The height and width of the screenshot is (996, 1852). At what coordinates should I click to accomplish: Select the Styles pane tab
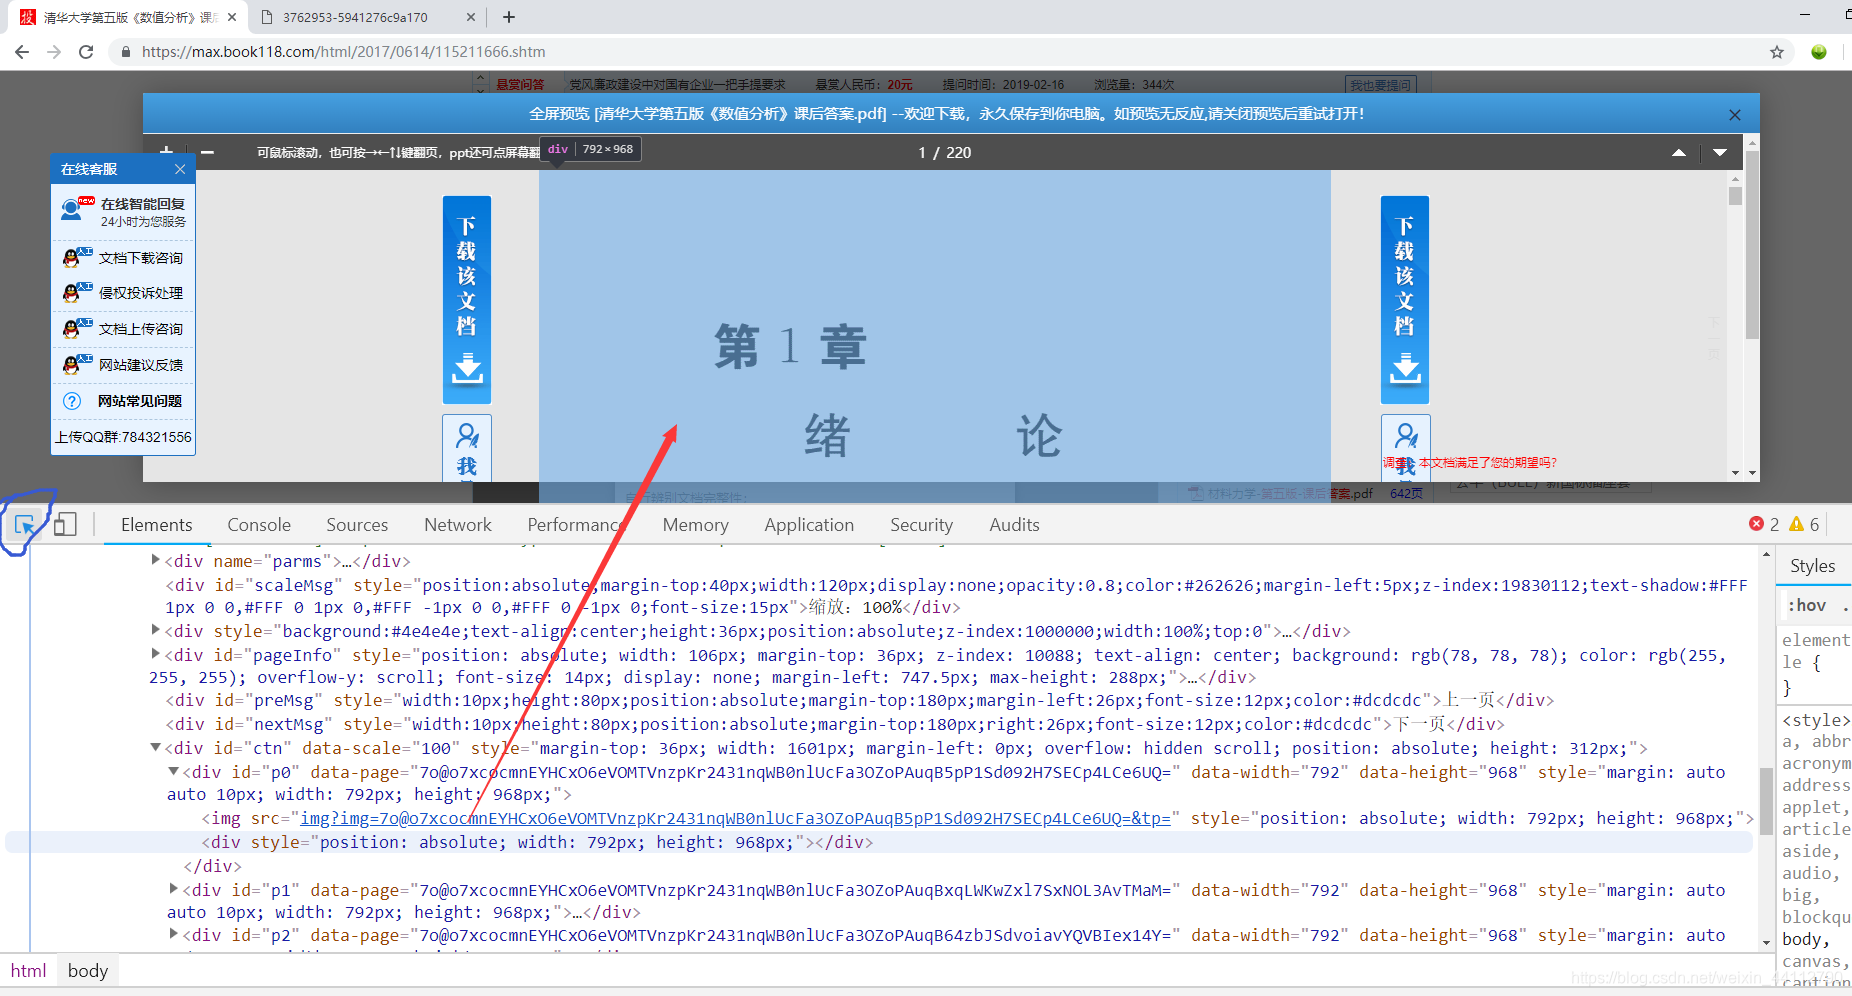click(x=1812, y=566)
